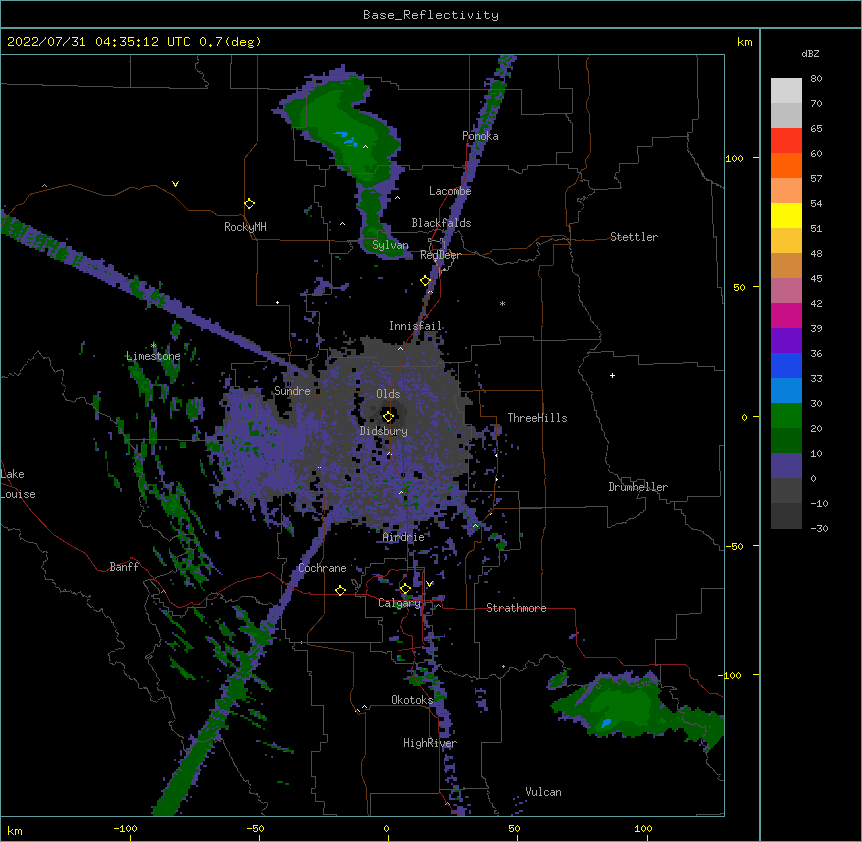This screenshot has height=842, width=862.
Task: Select the brown 45-48 dBZ legend swatch
Action: 786,266
